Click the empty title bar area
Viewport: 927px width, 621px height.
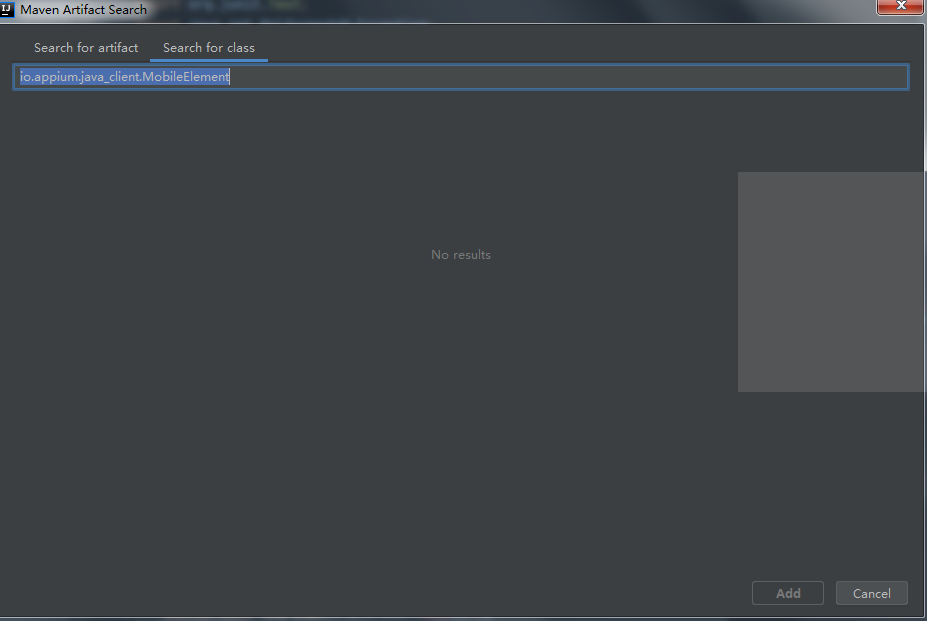point(500,9)
